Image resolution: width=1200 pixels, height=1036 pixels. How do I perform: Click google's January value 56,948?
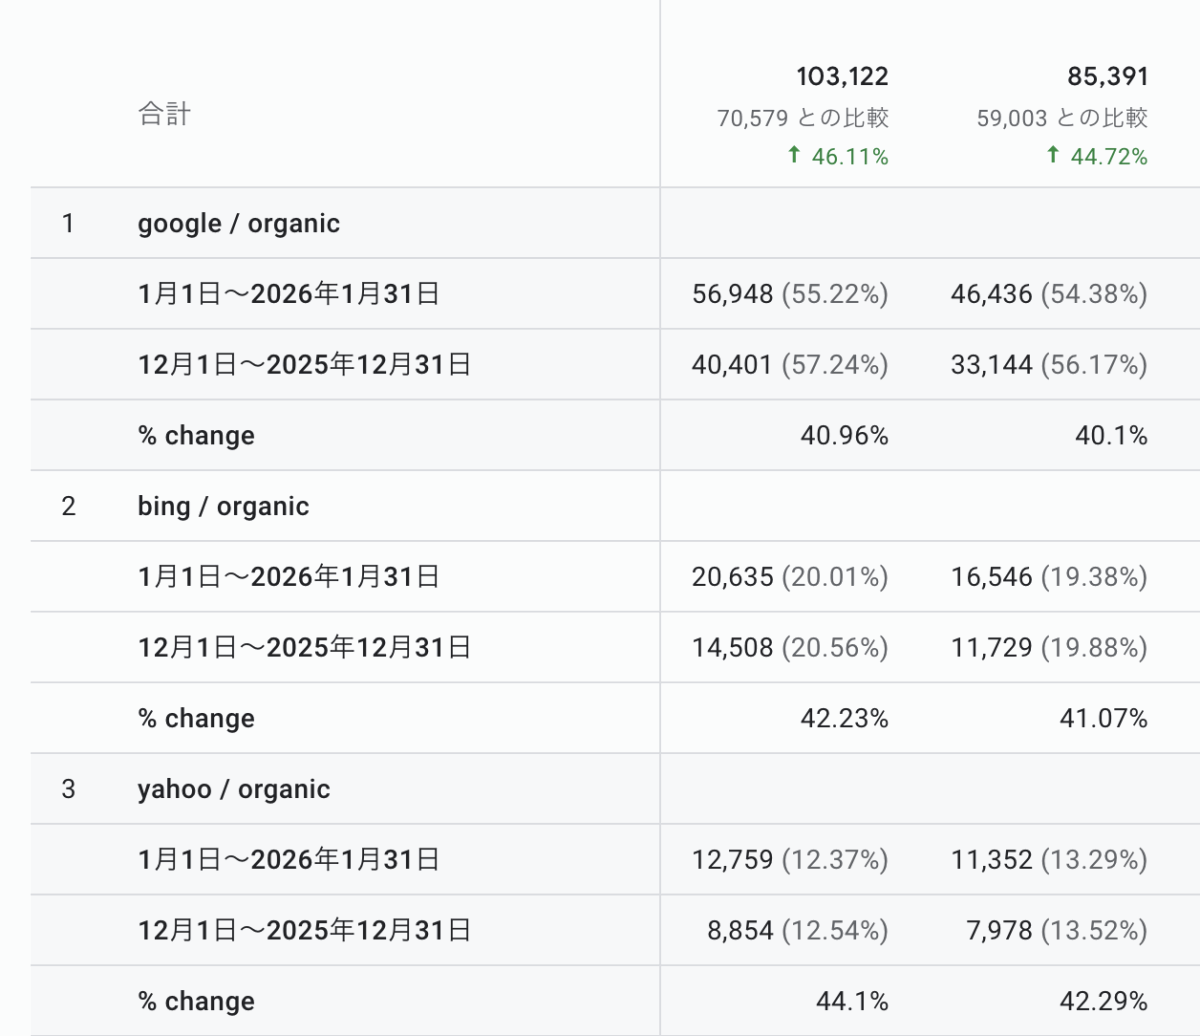732,294
